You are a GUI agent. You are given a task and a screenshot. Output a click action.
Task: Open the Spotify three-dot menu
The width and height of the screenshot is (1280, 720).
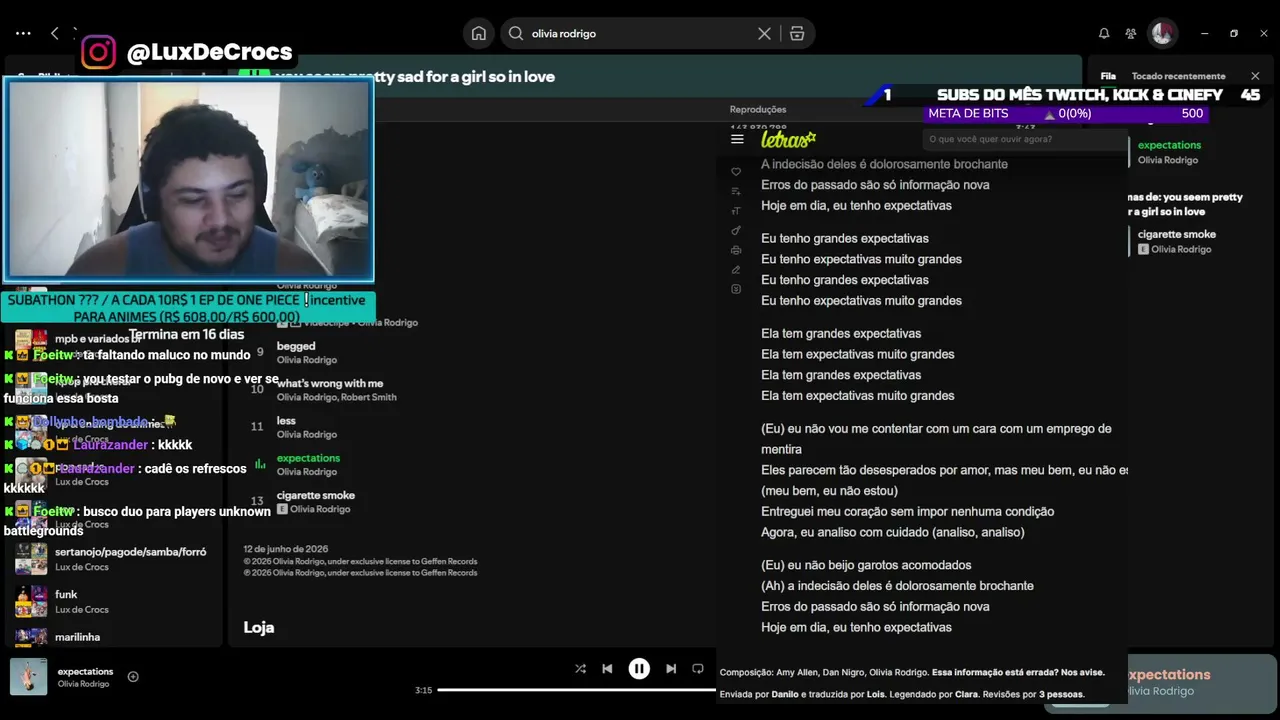[x=23, y=33]
